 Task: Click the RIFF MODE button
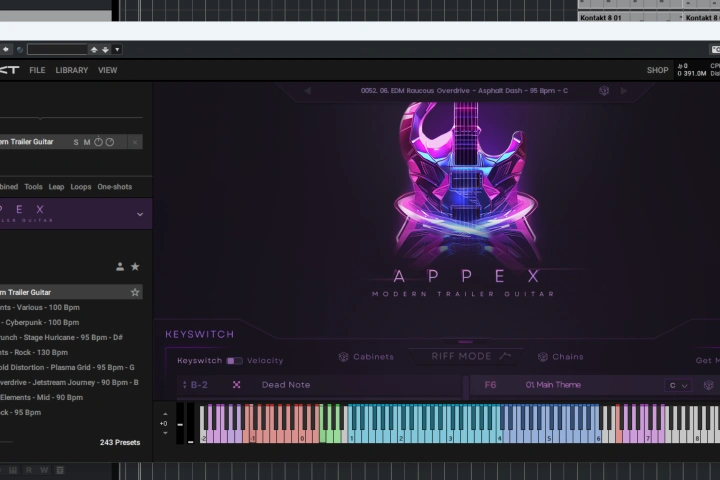pyautogui.click(x=468, y=356)
